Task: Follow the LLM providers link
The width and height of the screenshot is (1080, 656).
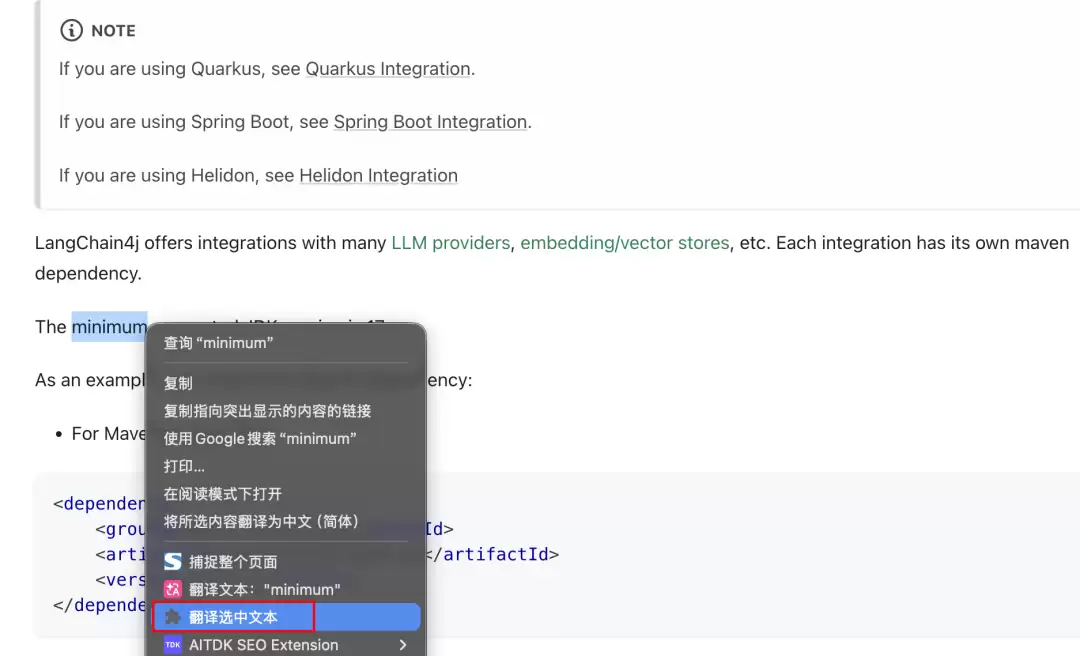Action: coord(450,243)
